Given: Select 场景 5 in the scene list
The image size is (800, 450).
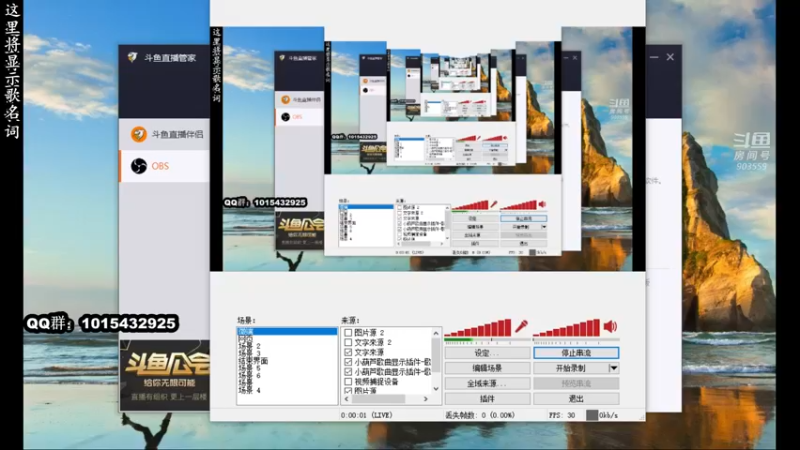Looking at the screenshot, I should pos(249,368).
